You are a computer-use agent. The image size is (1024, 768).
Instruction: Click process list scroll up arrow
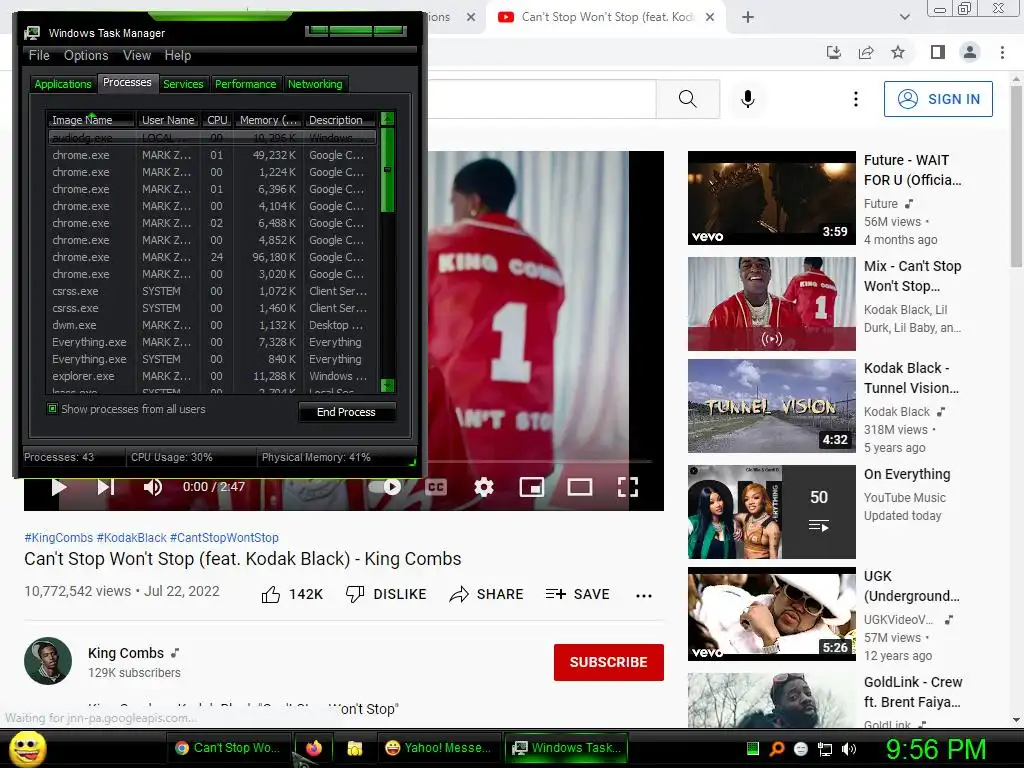pyautogui.click(x=387, y=119)
